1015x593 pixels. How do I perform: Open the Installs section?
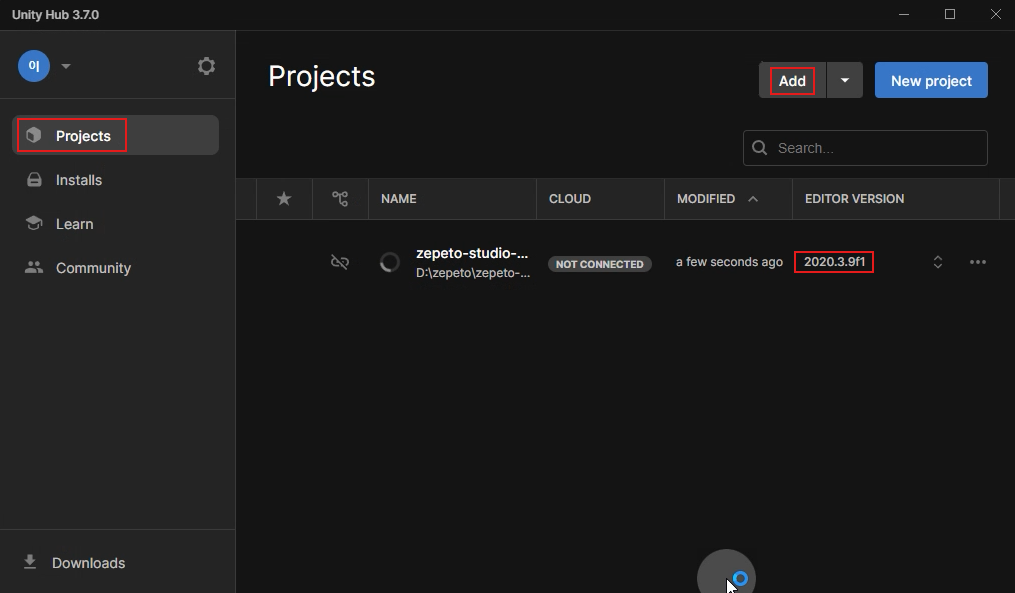[115, 180]
